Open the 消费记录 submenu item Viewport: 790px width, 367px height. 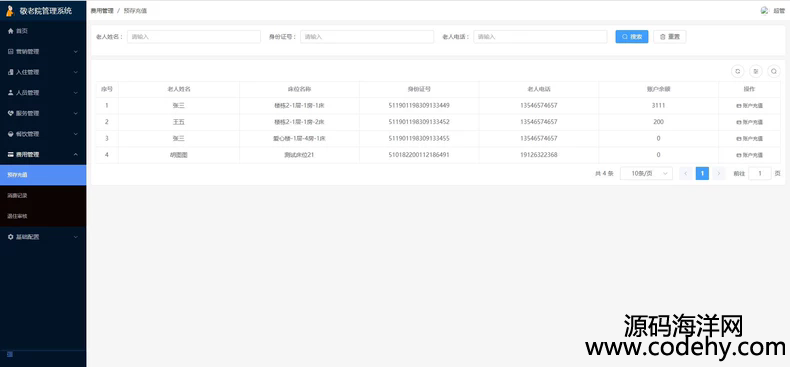click(43, 196)
